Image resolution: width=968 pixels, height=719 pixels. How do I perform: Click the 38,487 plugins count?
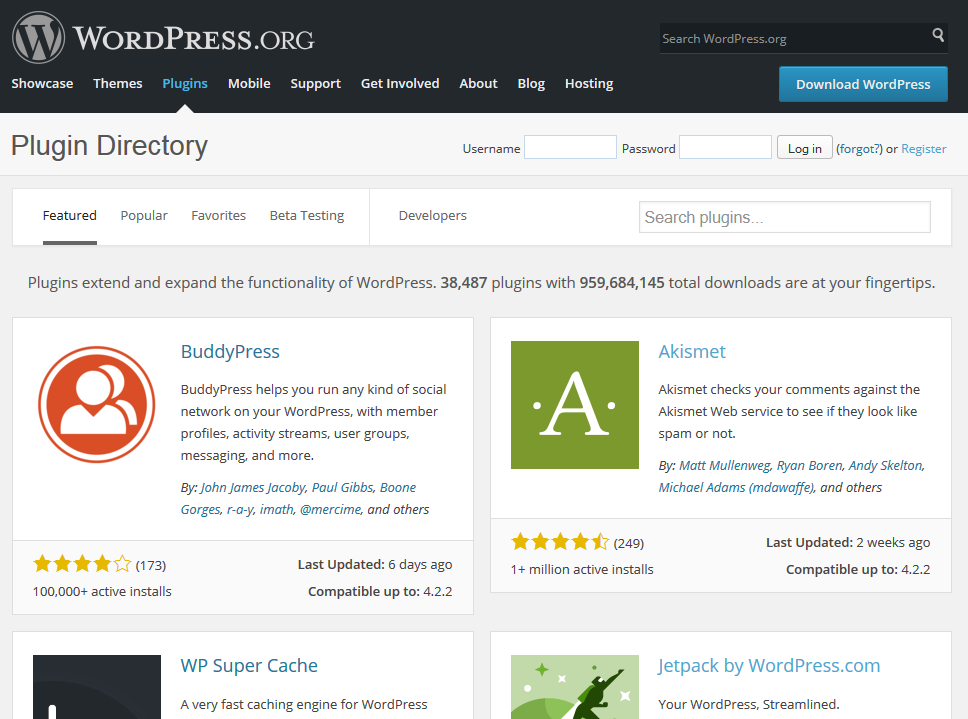[x=464, y=283]
